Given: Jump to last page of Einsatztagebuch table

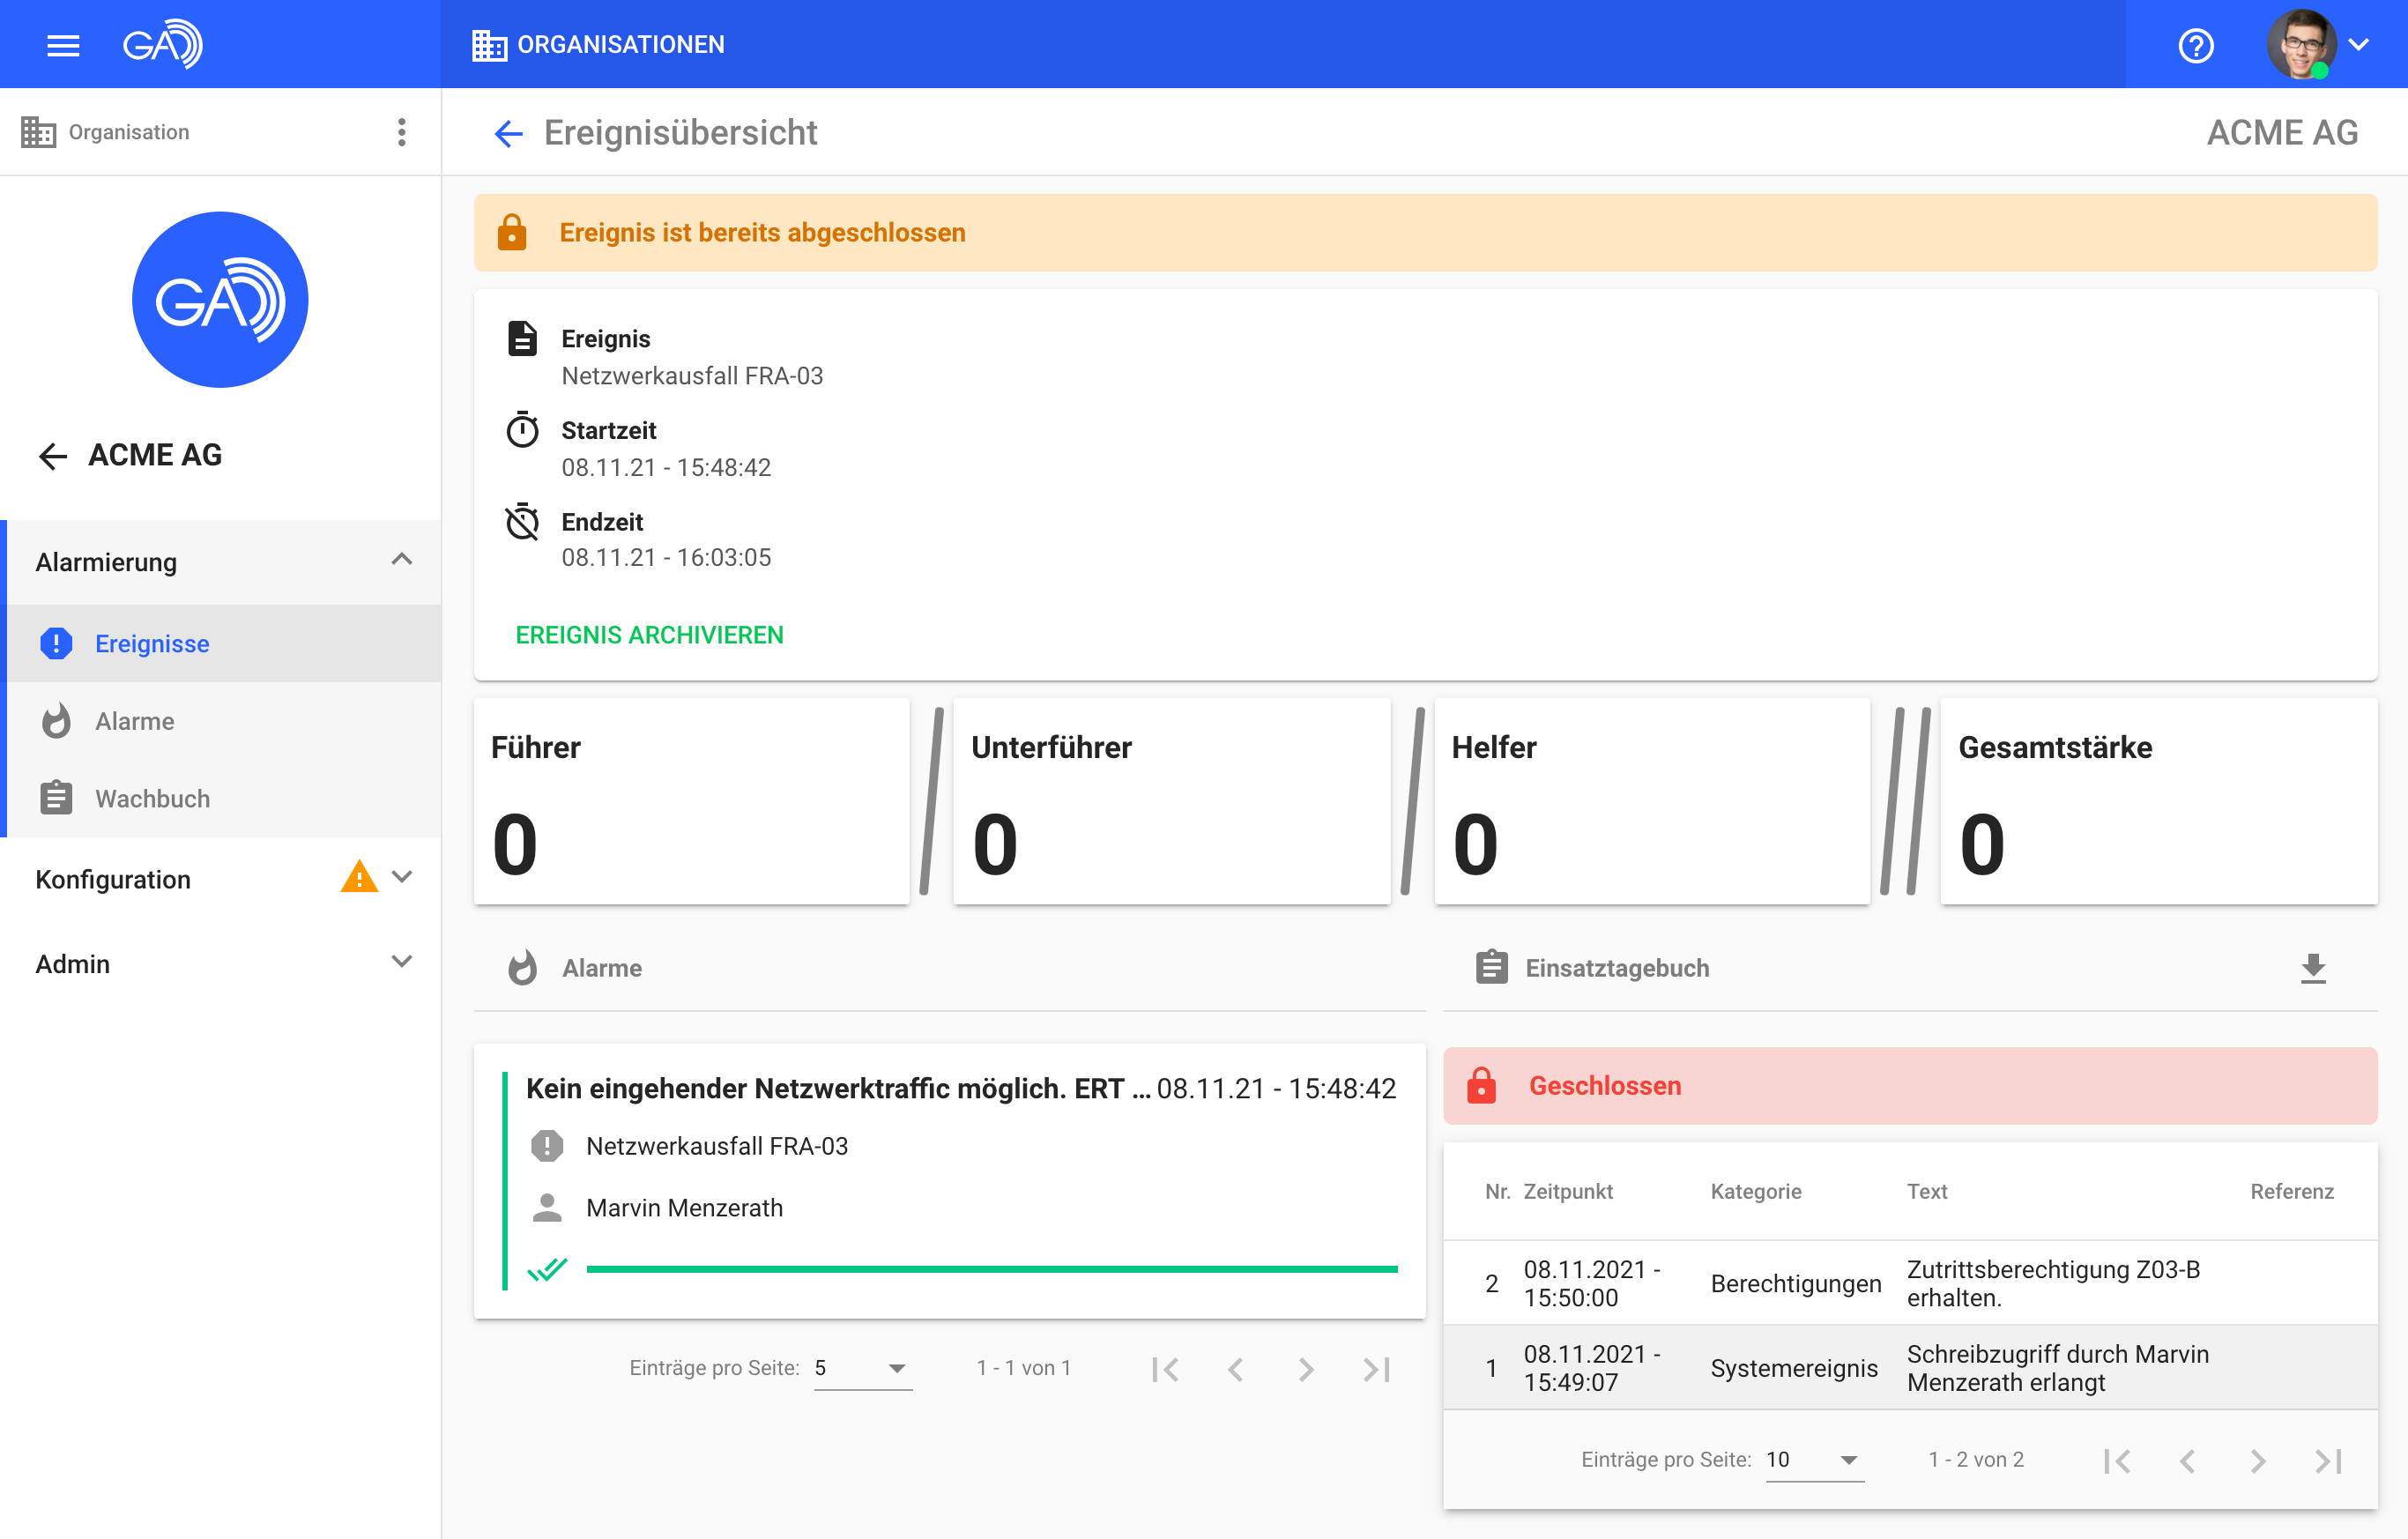Looking at the screenshot, I should (2328, 1460).
